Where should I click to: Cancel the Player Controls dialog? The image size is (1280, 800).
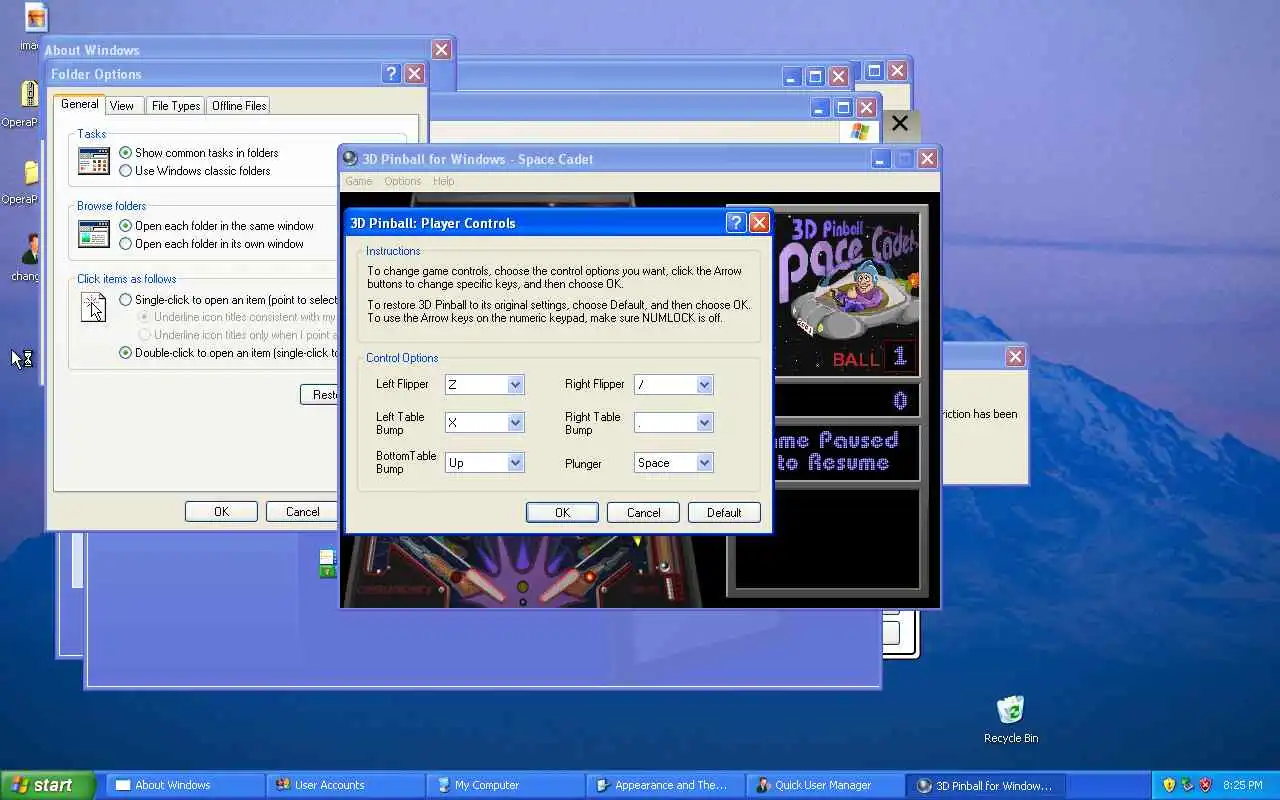[x=643, y=513]
